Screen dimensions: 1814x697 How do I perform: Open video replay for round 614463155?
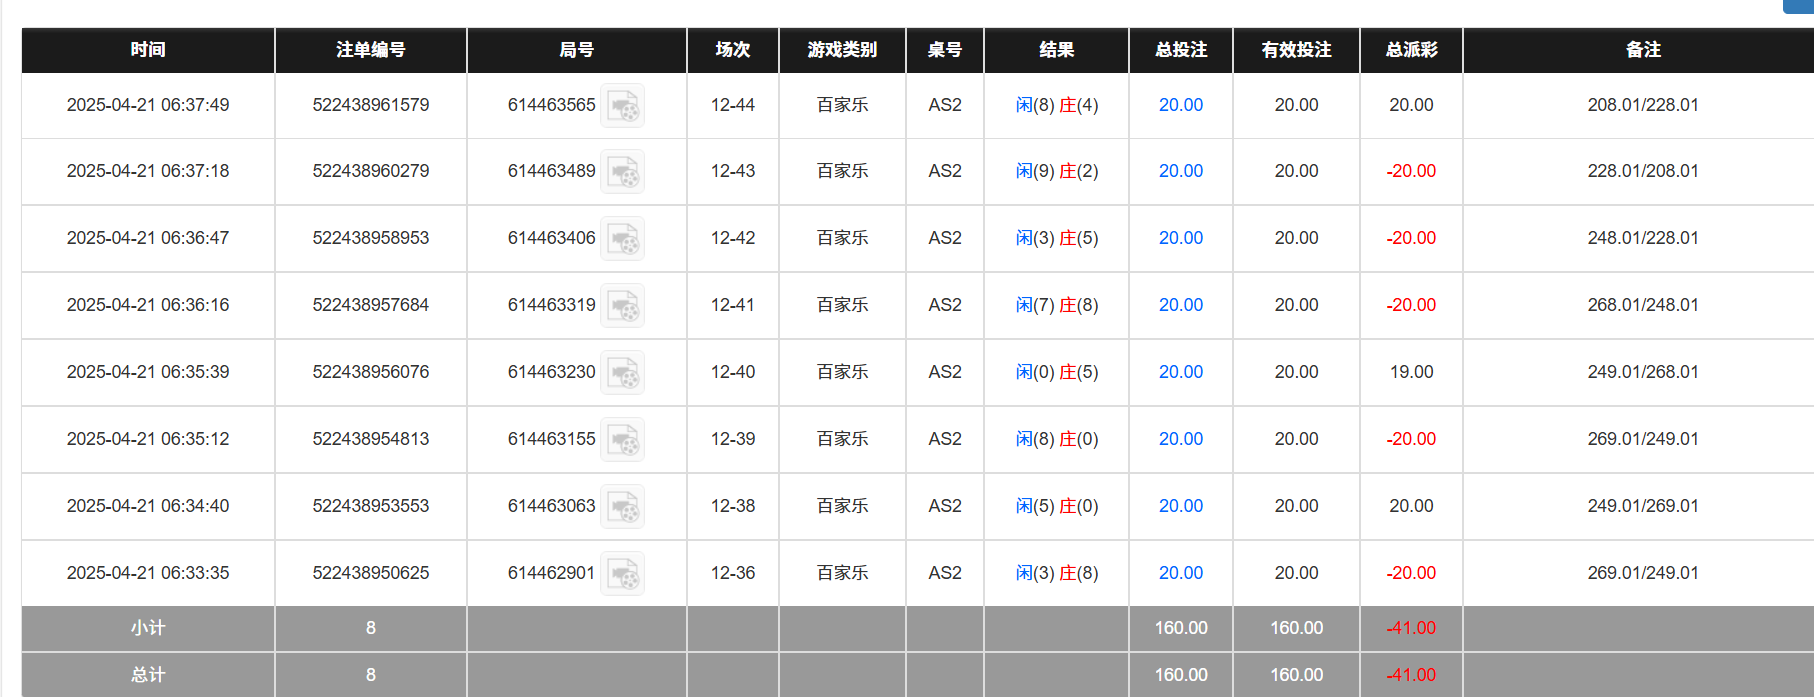click(625, 439)
